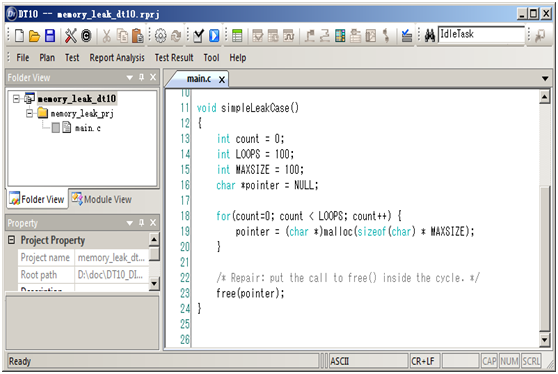The image size is (558, 374).
Task: Toggle the checkbox beside main.c
Action: tap(56, 128)
